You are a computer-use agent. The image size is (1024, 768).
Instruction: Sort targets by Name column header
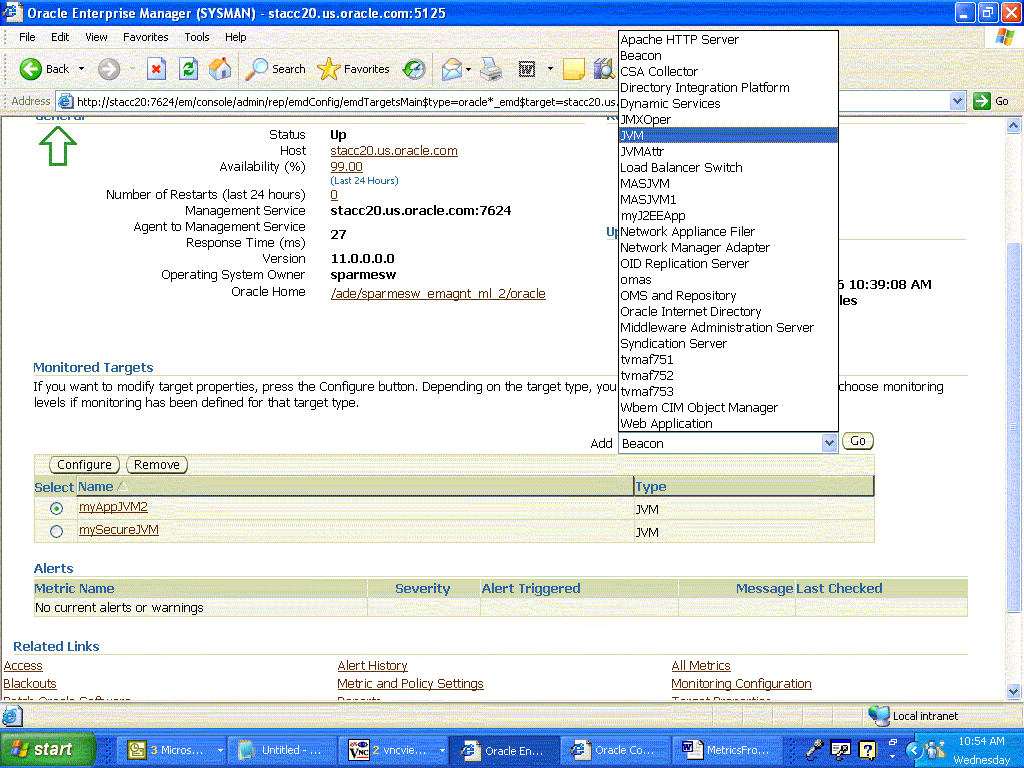tap(95, 487)
